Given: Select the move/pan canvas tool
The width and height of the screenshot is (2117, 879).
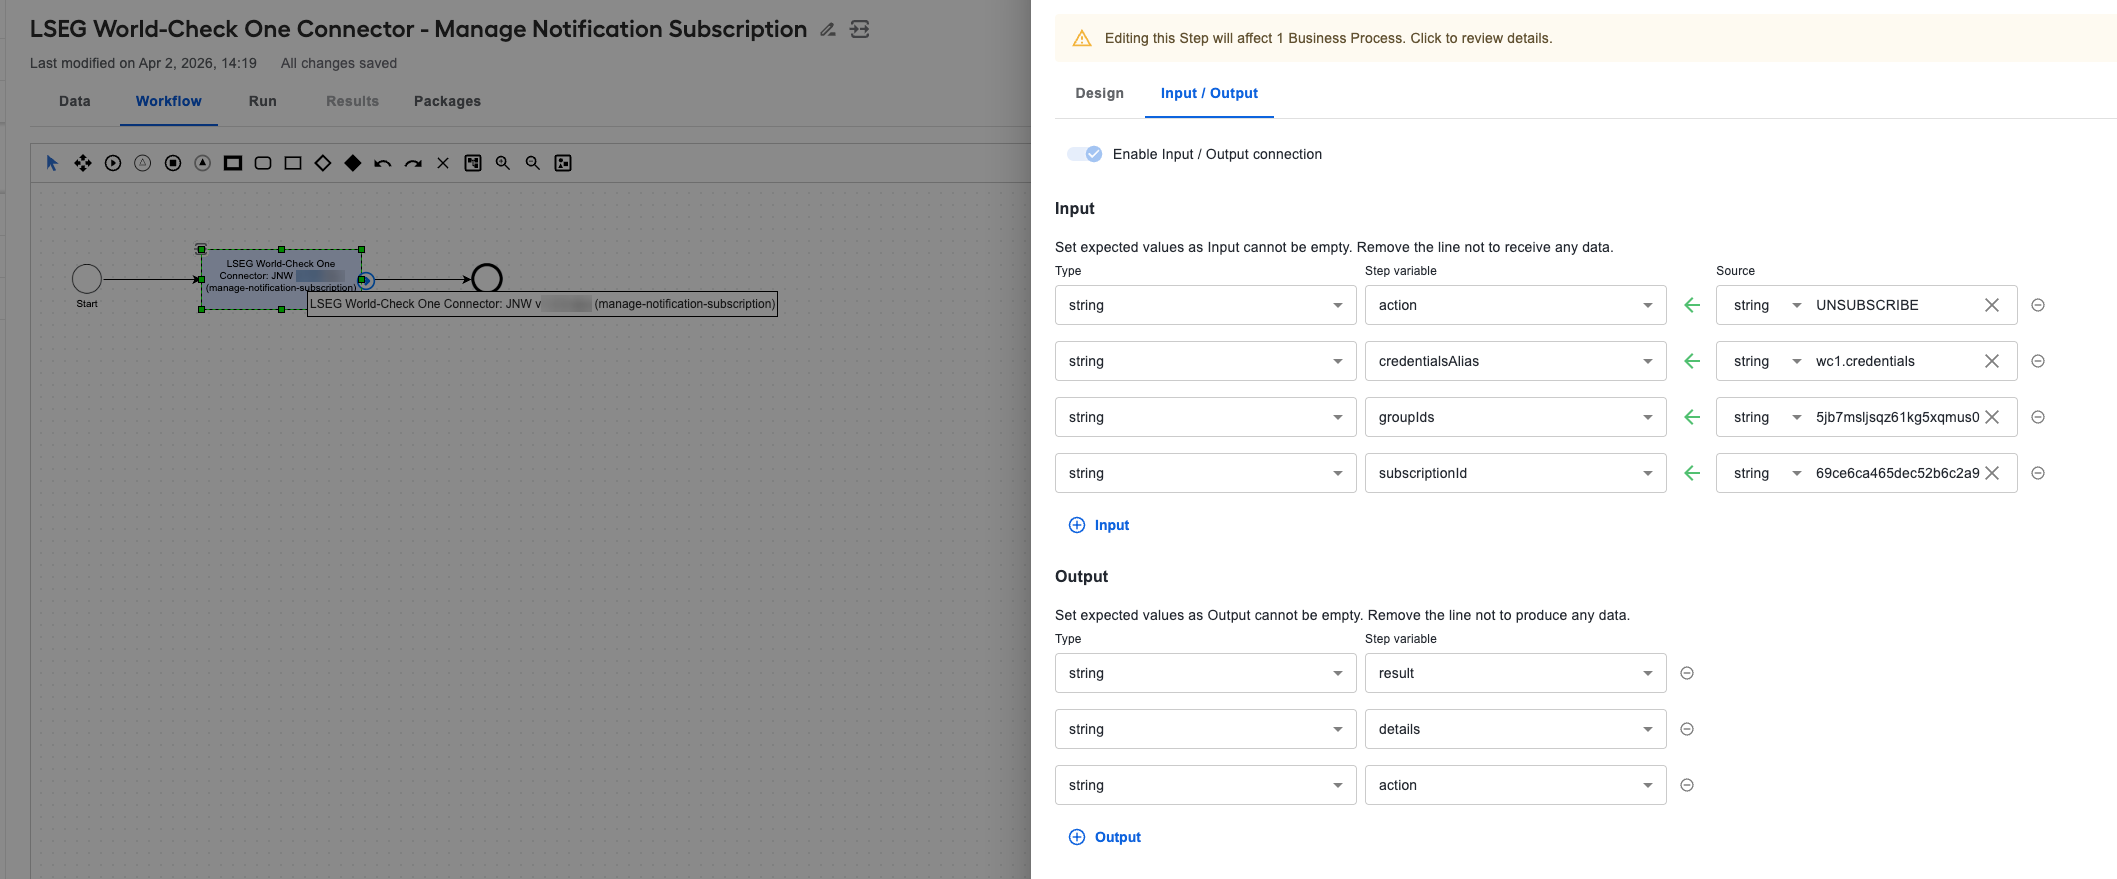Looking at the screenshot, I should 83,163.
